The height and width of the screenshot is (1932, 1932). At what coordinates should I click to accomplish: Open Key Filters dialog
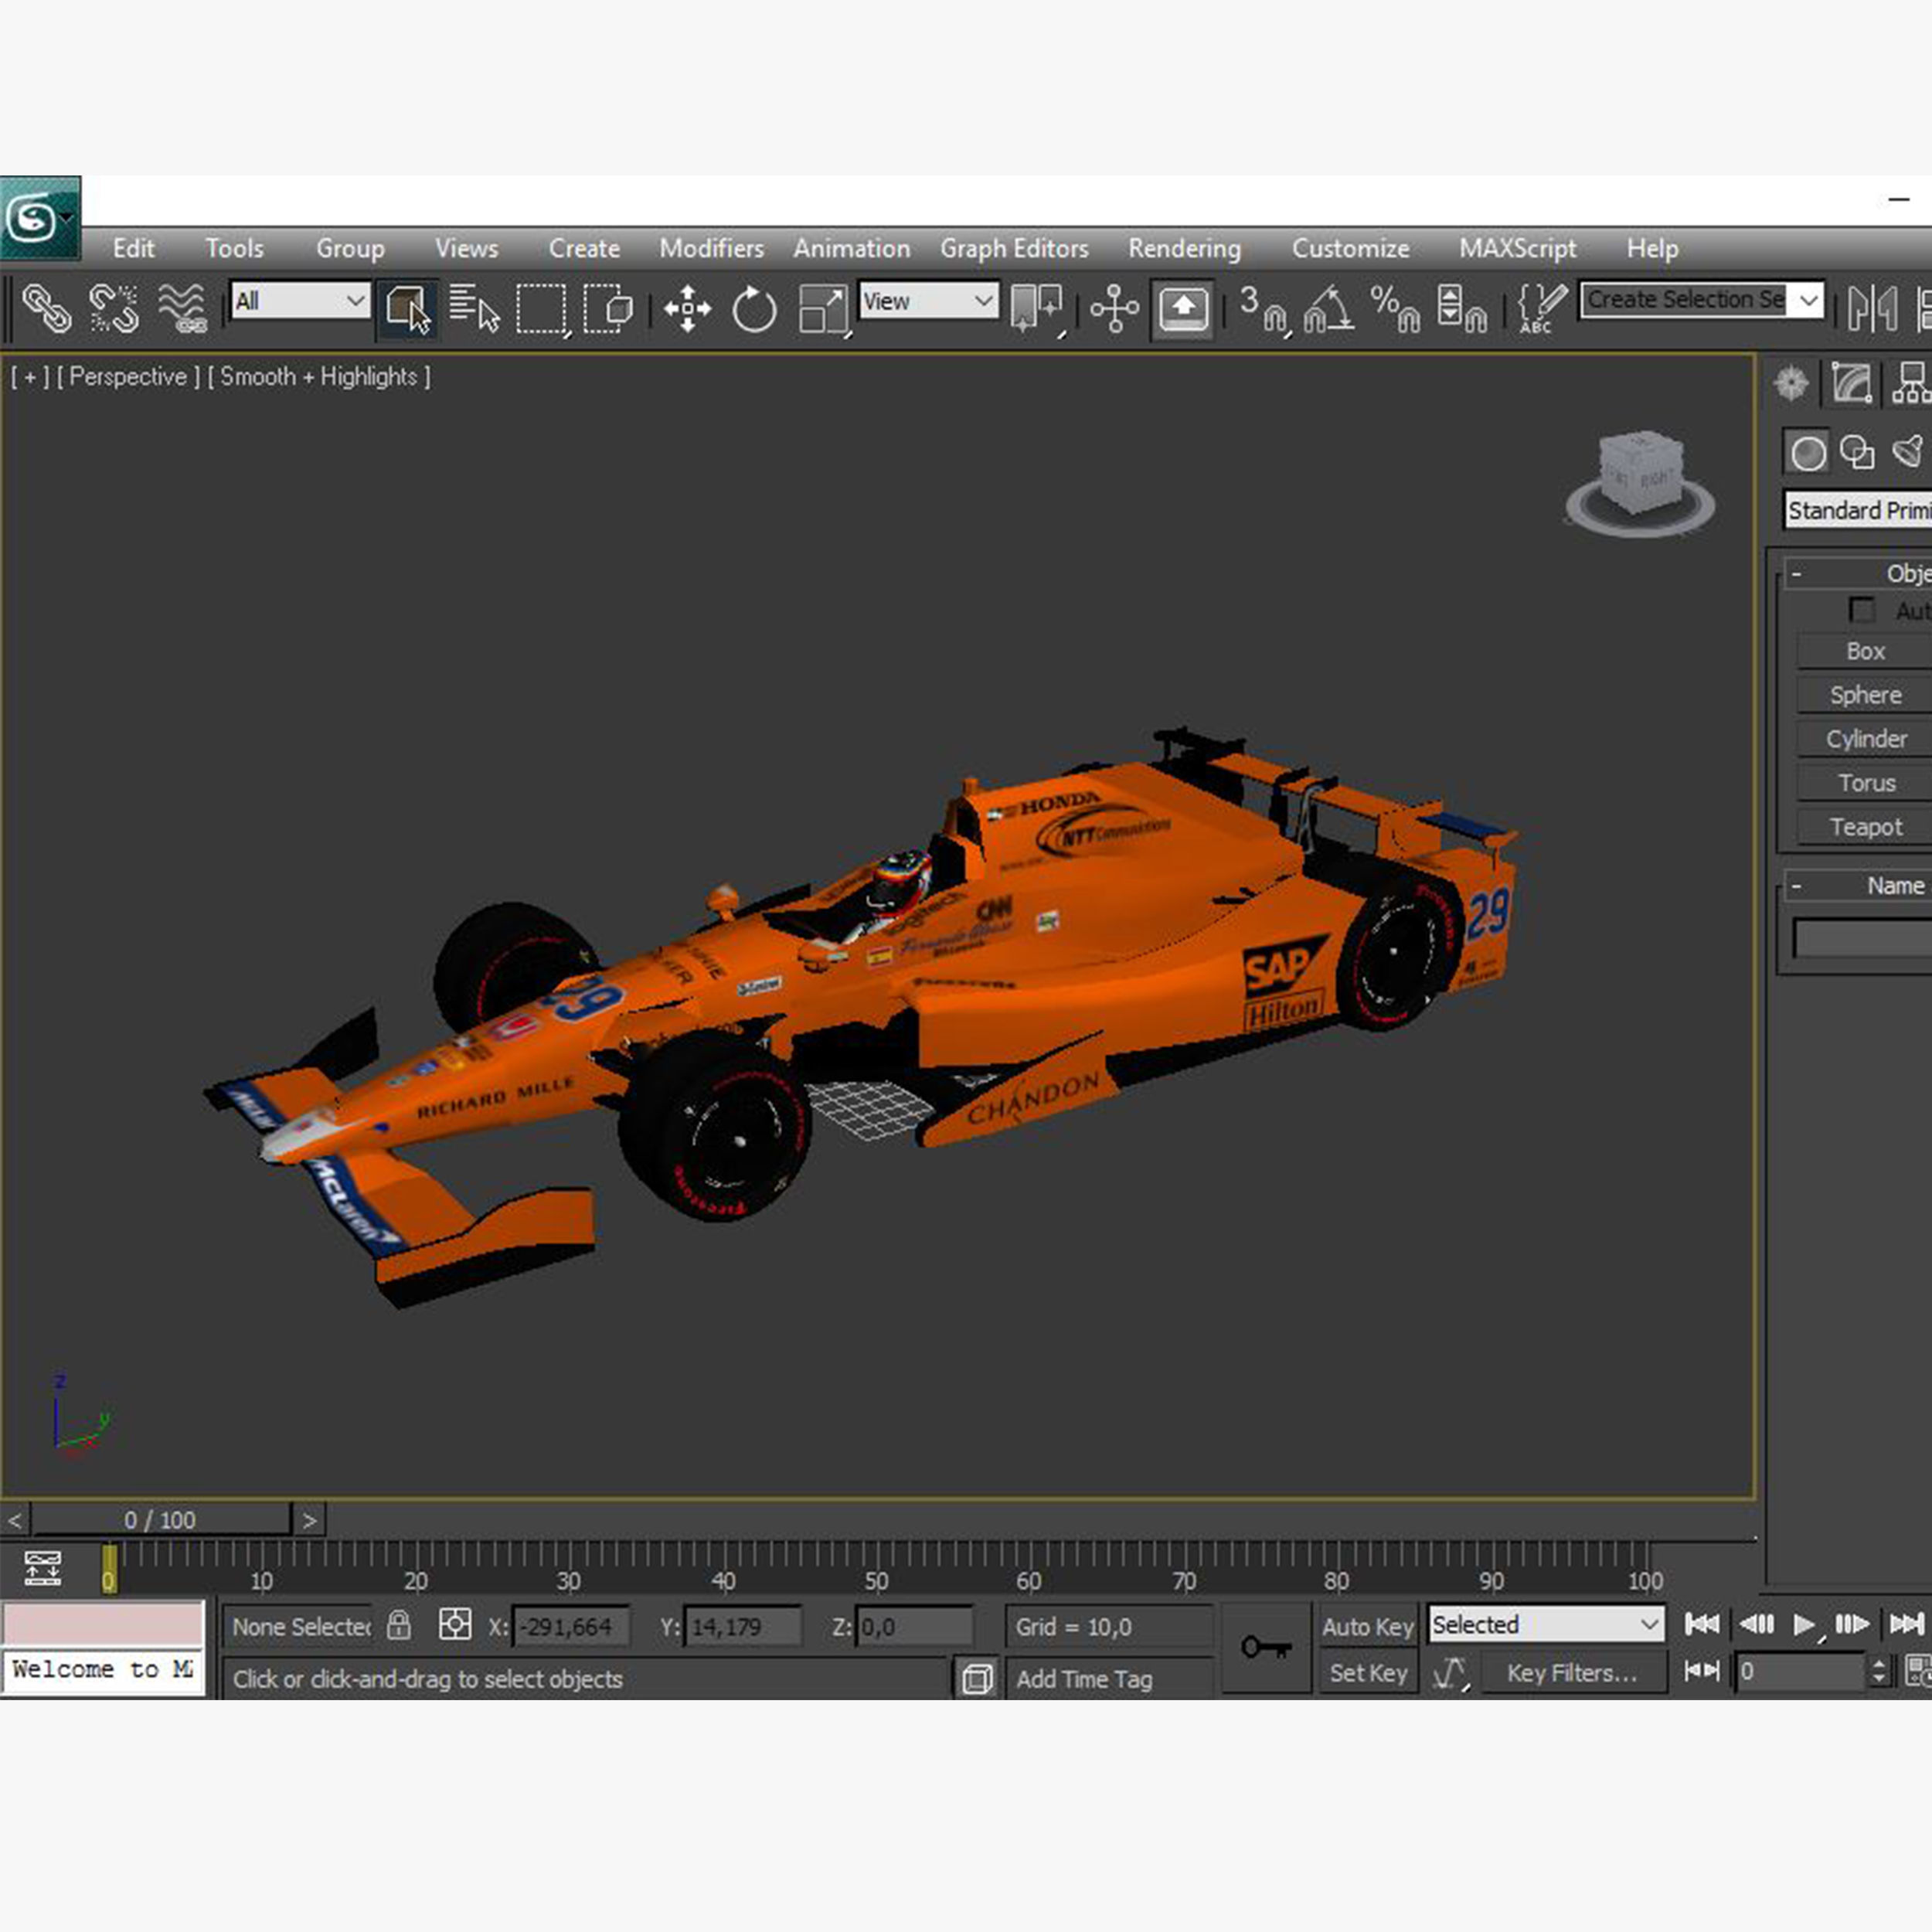pyautogui.click(x=1573, y=1672)
